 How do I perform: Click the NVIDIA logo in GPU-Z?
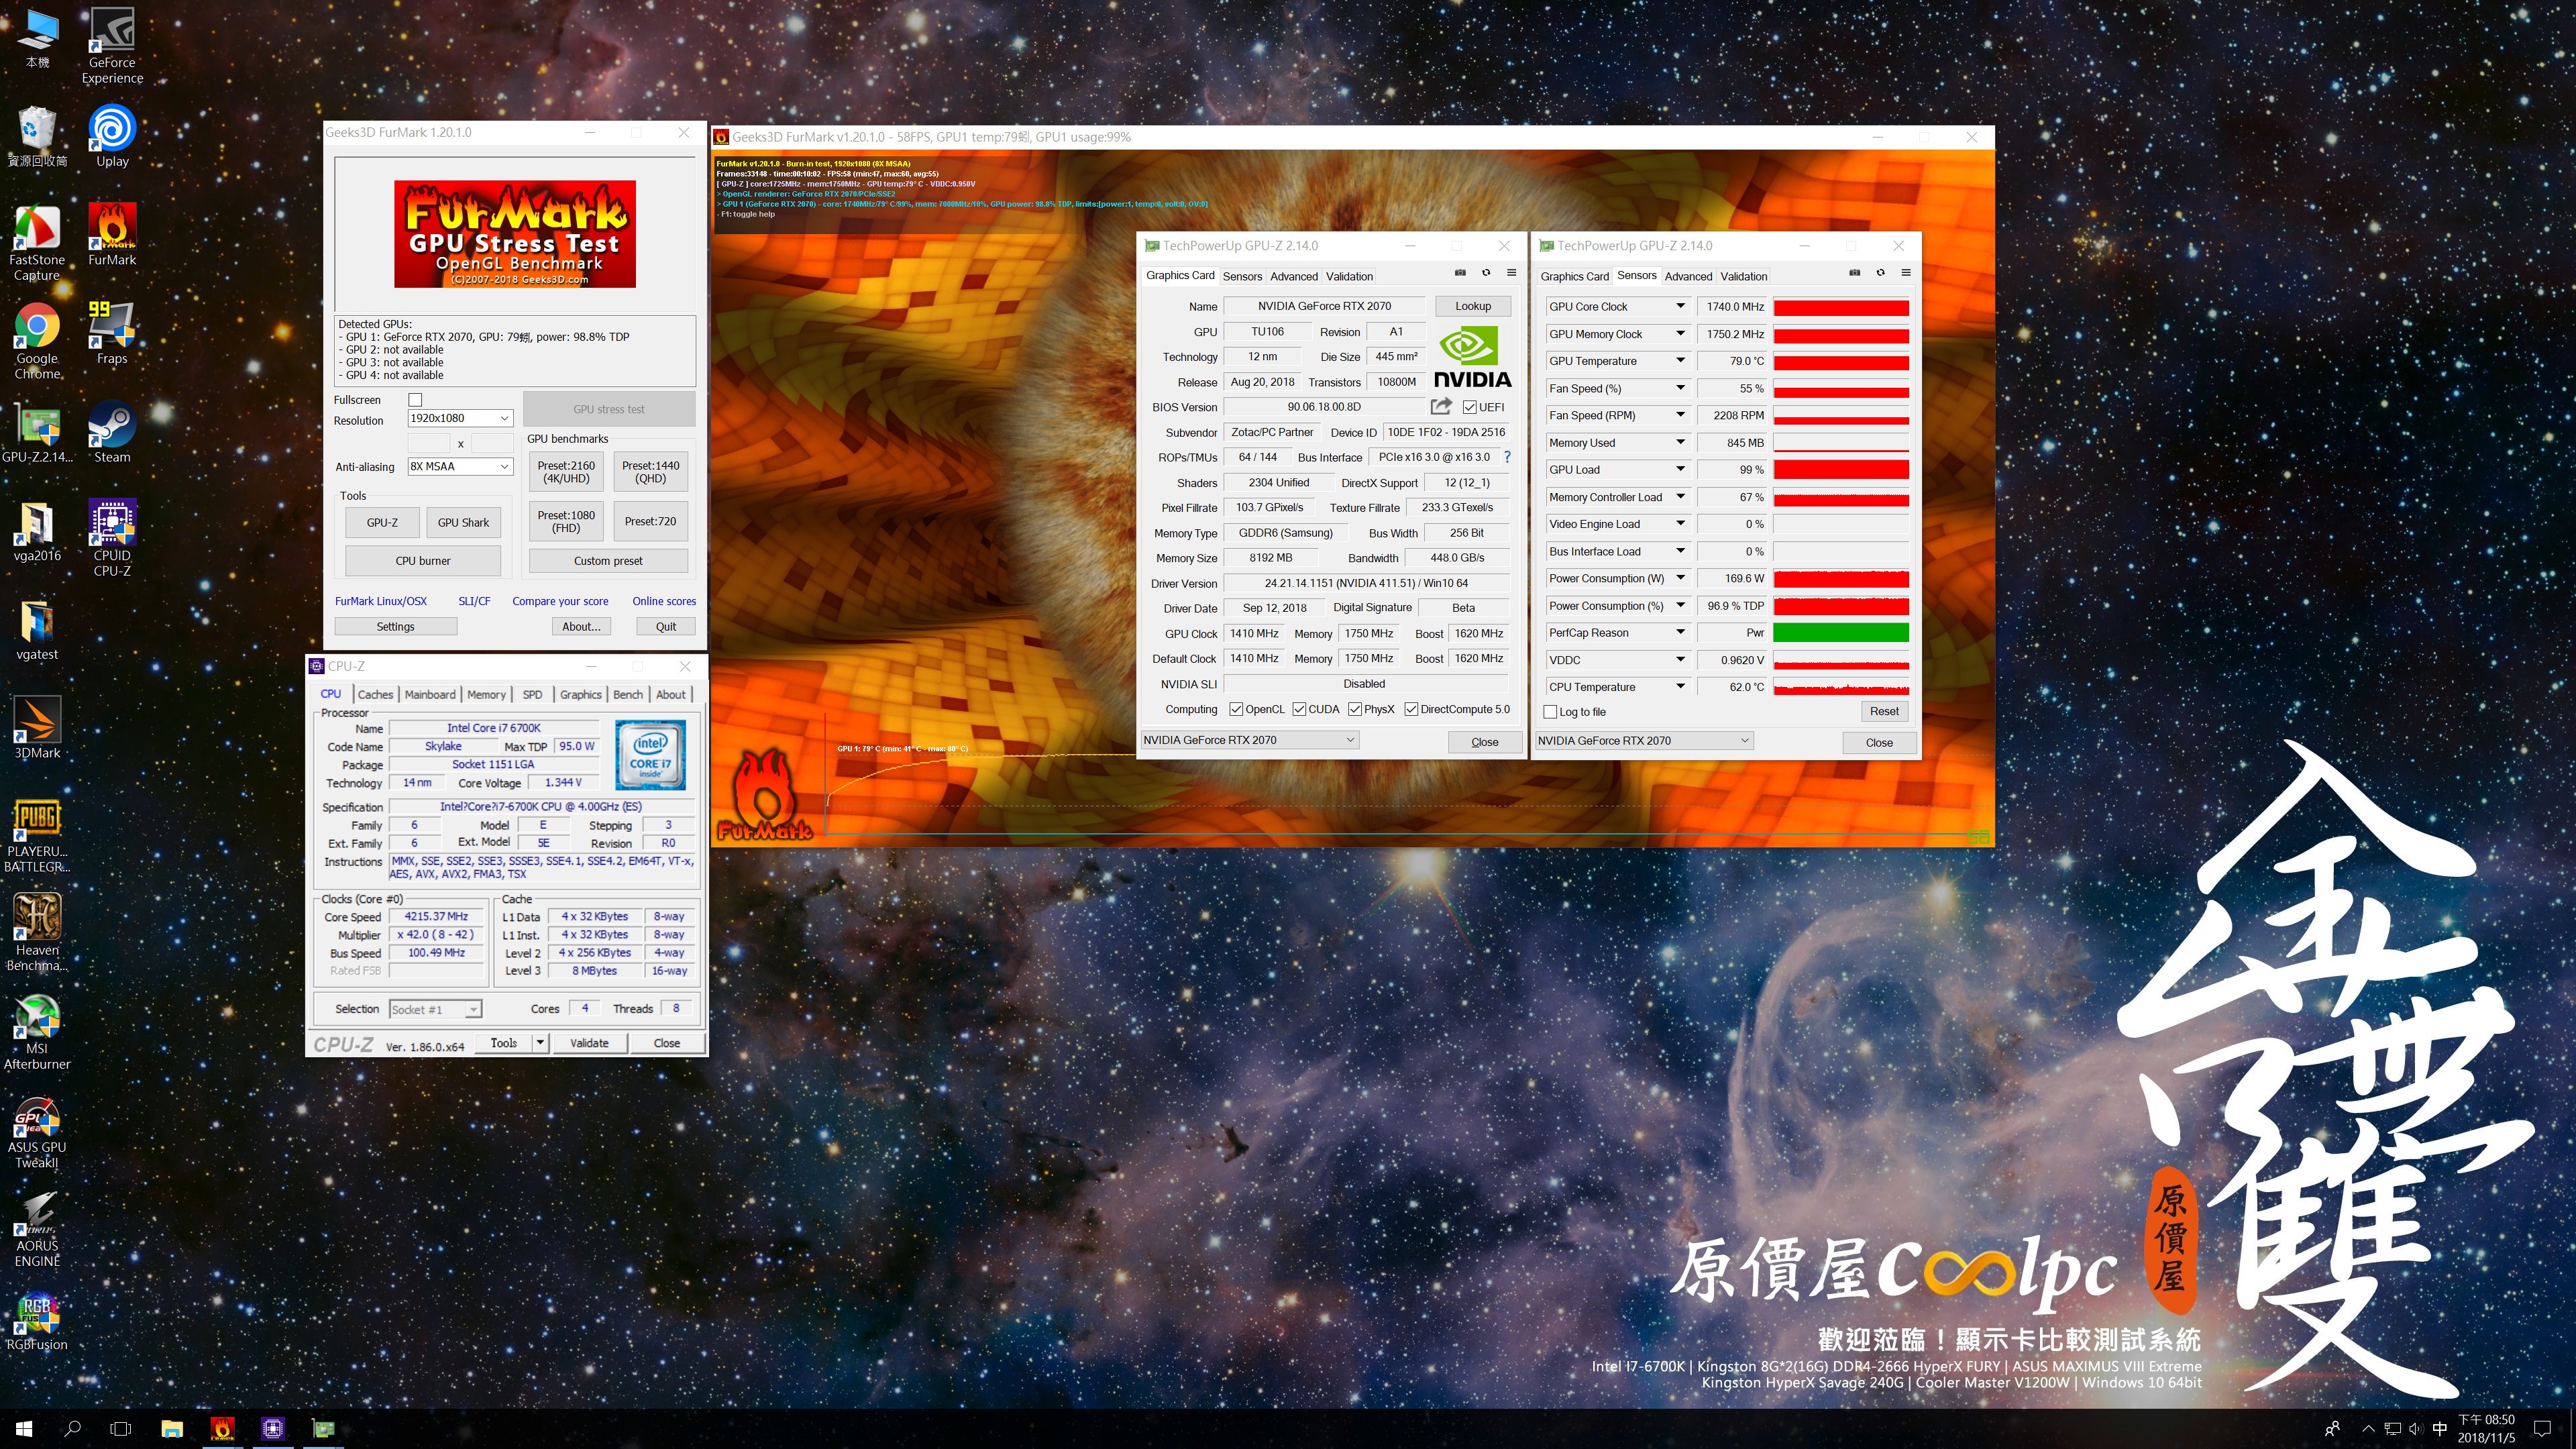tap(1472, 356)
